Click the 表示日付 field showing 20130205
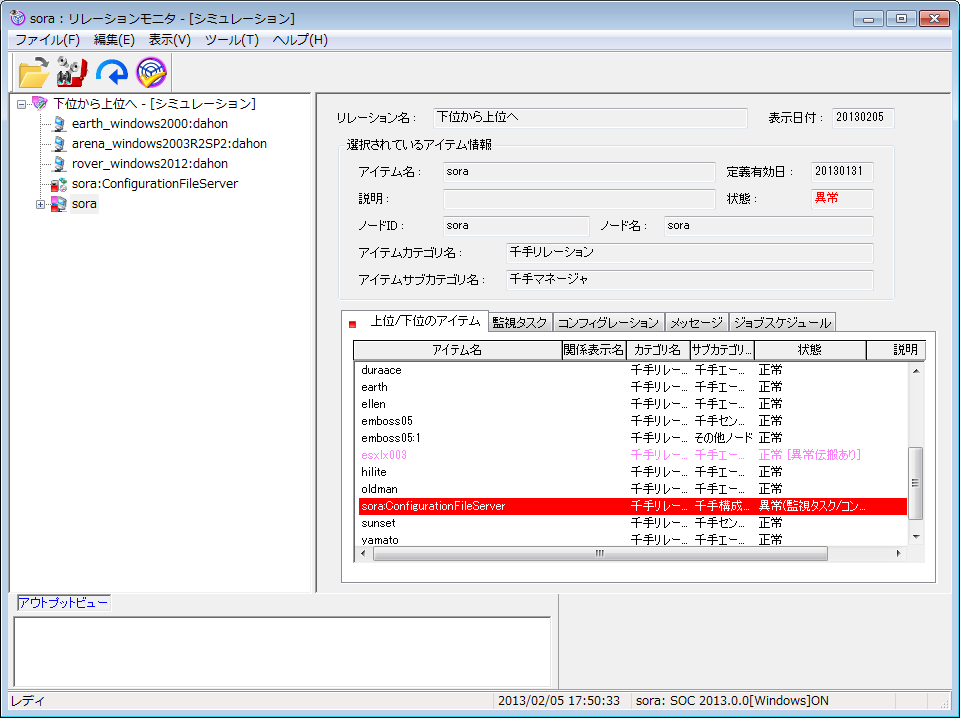 click(863, 118)
